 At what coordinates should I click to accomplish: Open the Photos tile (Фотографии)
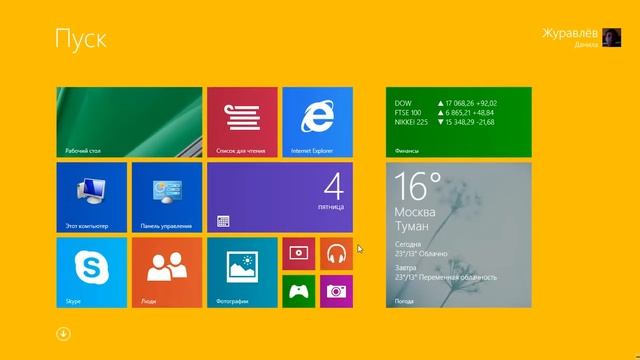tap(242, 273)
